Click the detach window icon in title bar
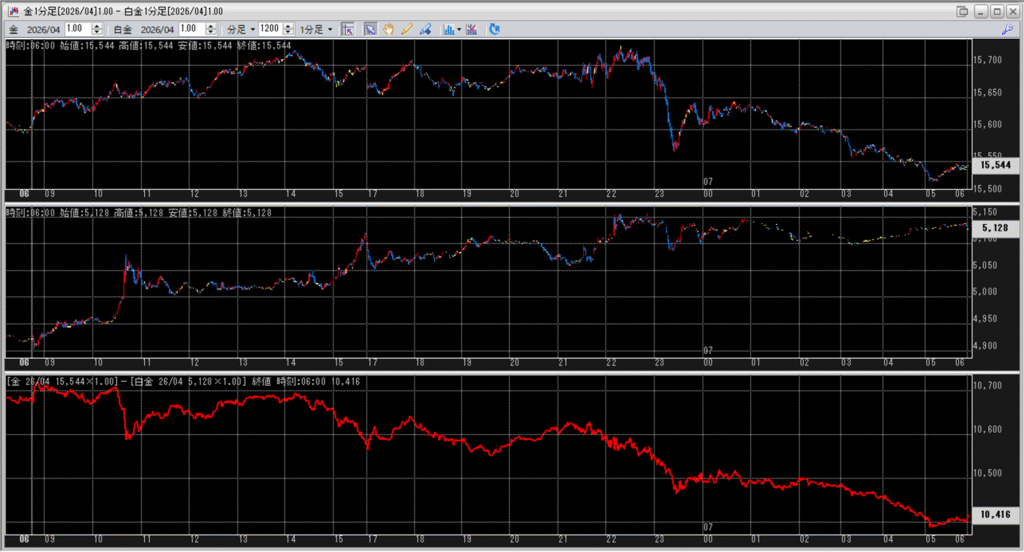 point(962,11)
